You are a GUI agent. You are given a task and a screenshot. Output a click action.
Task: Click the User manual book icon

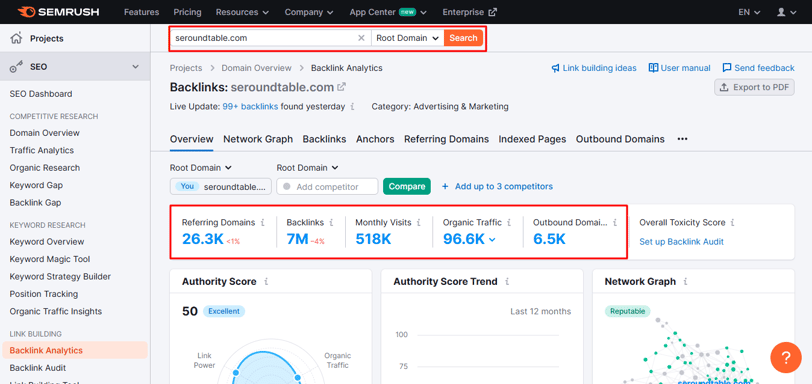[653, 68]
